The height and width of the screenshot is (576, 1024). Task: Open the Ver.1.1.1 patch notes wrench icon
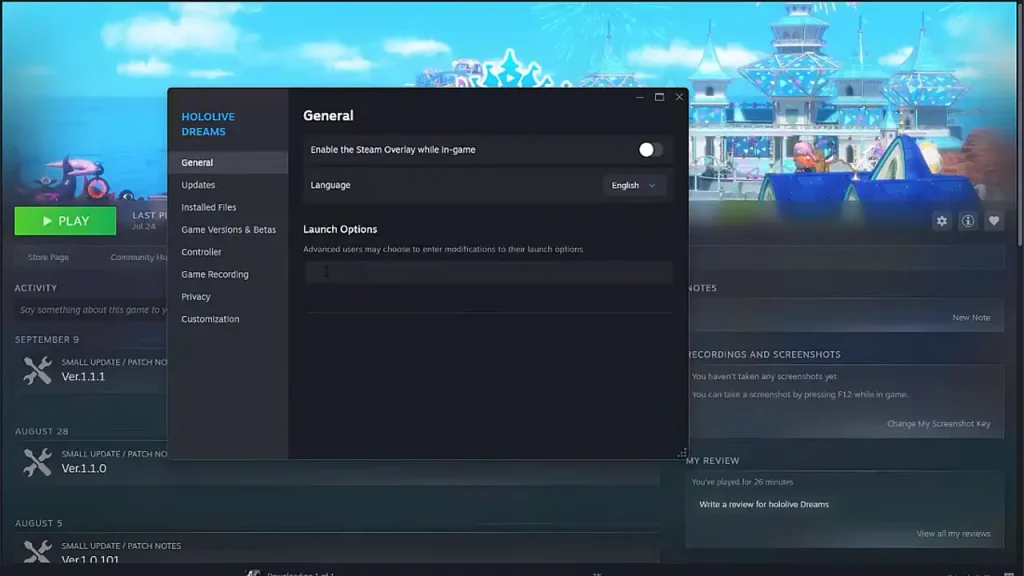coord(37,371)
